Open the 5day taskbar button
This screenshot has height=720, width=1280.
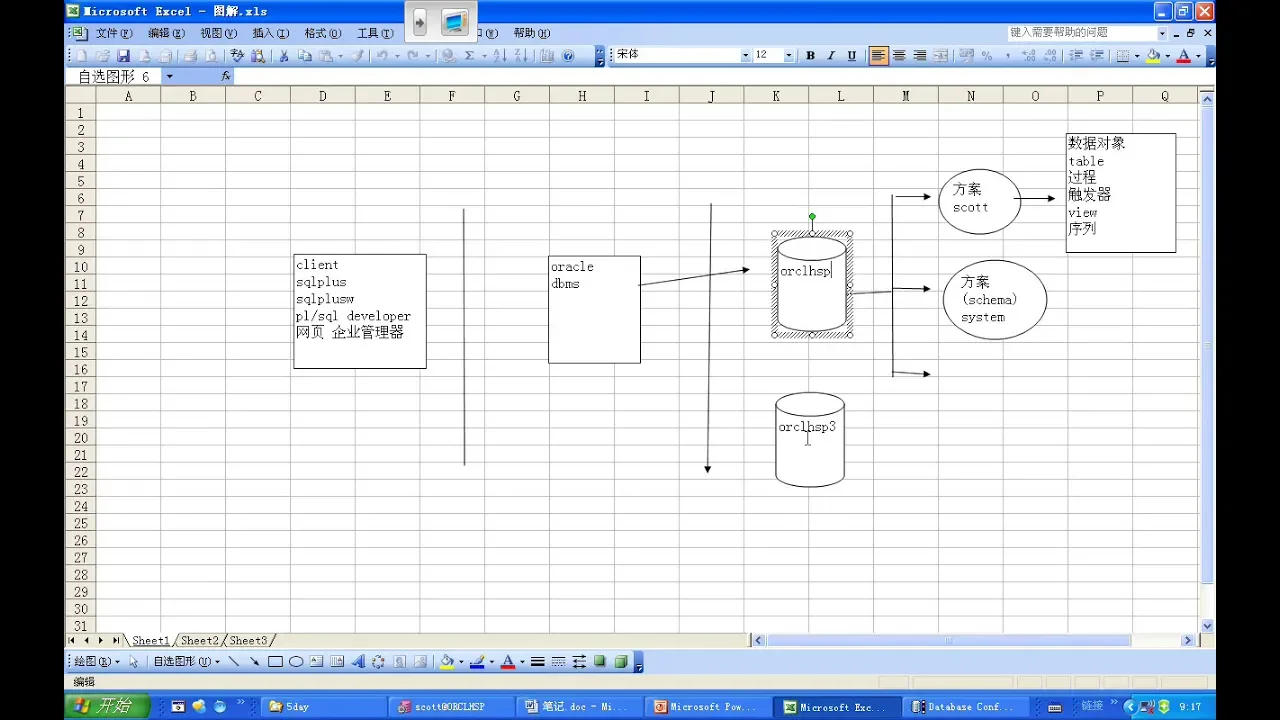tap(322, 707)
